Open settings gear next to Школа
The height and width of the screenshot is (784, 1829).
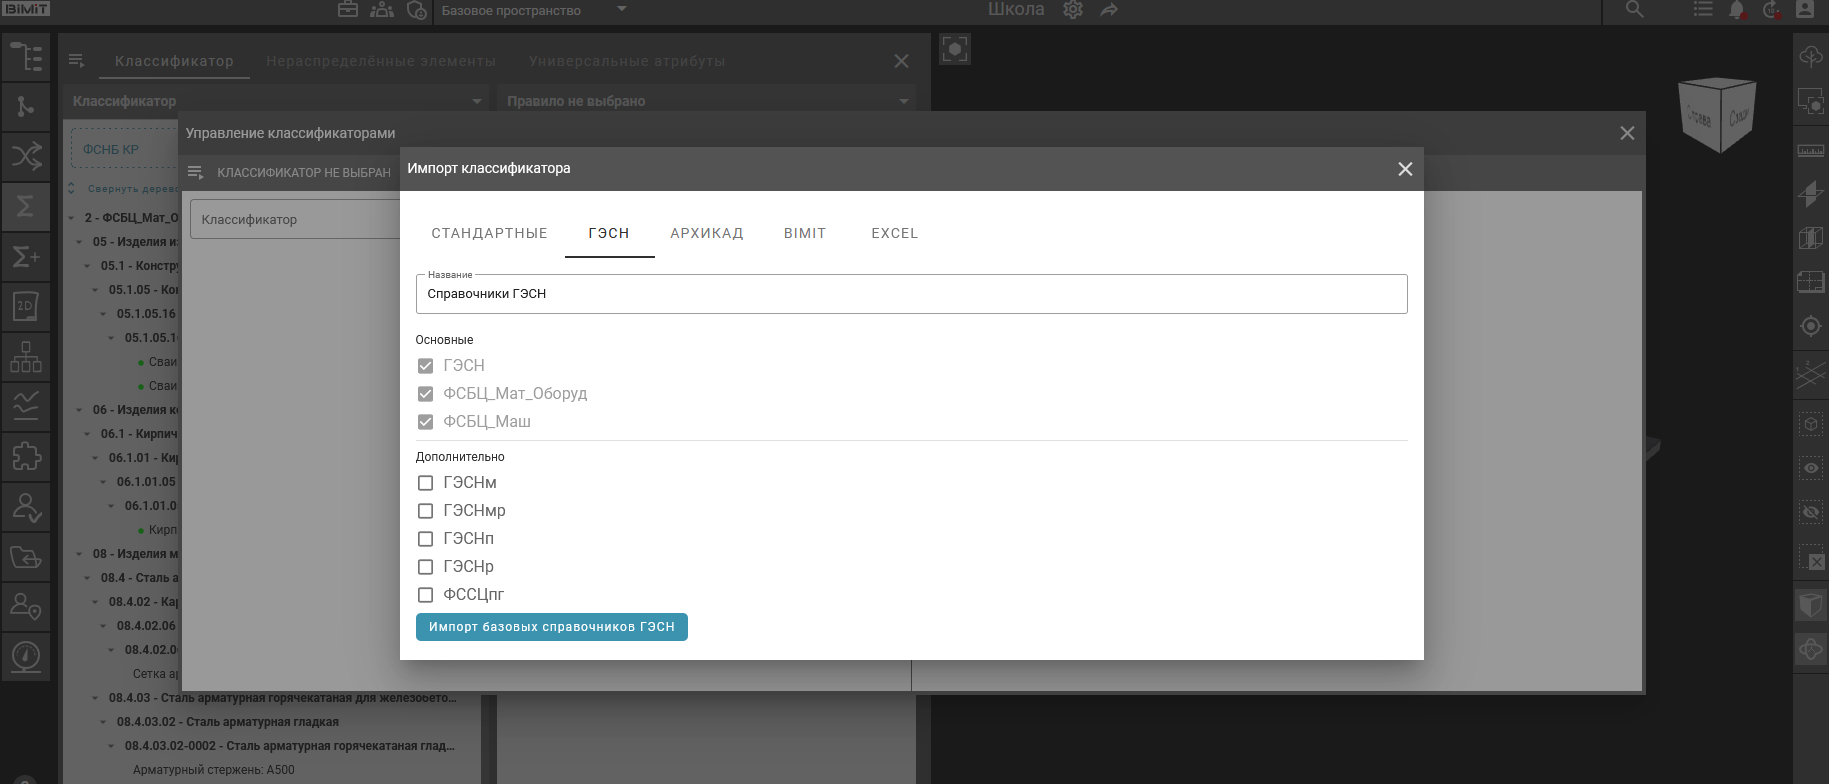coord(1073,10)
